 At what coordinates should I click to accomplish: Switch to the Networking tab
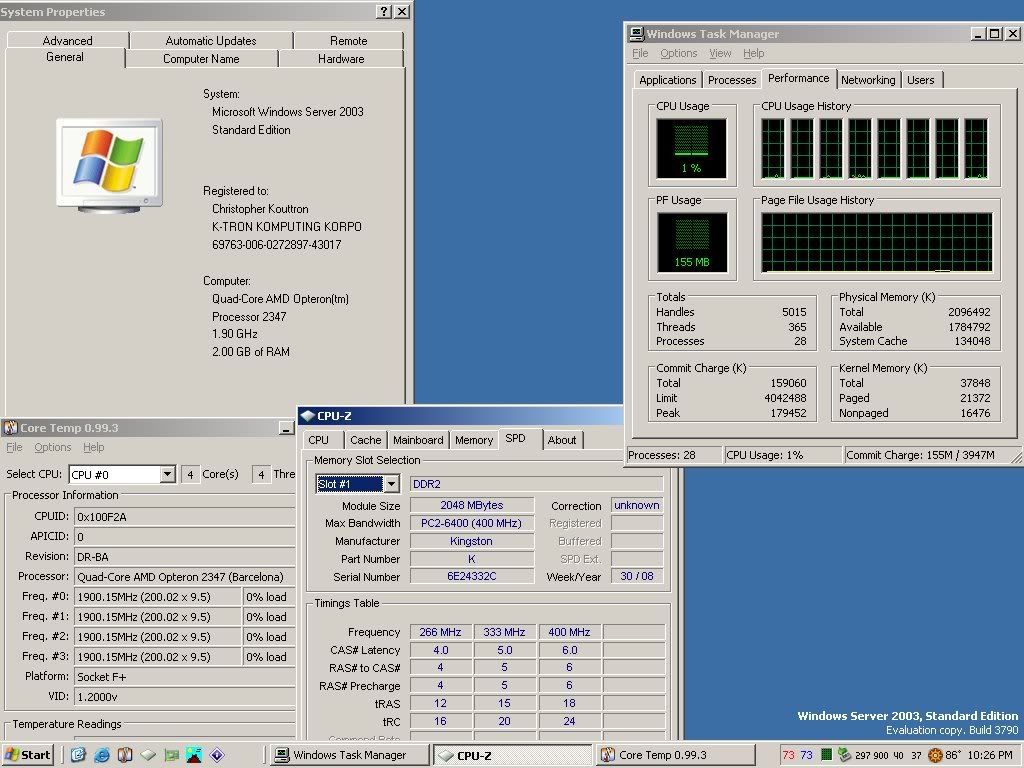(x=868, y=80)
